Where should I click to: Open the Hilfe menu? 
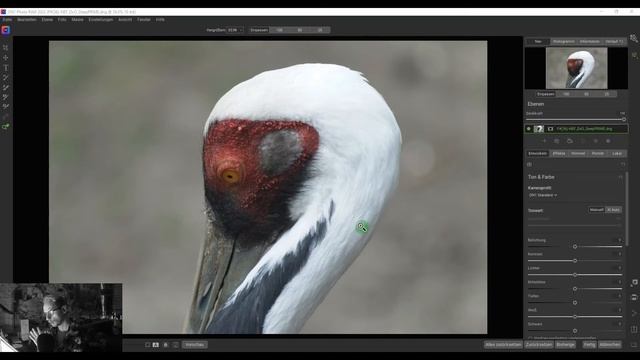pyautogui.click(x=160, y=20)
